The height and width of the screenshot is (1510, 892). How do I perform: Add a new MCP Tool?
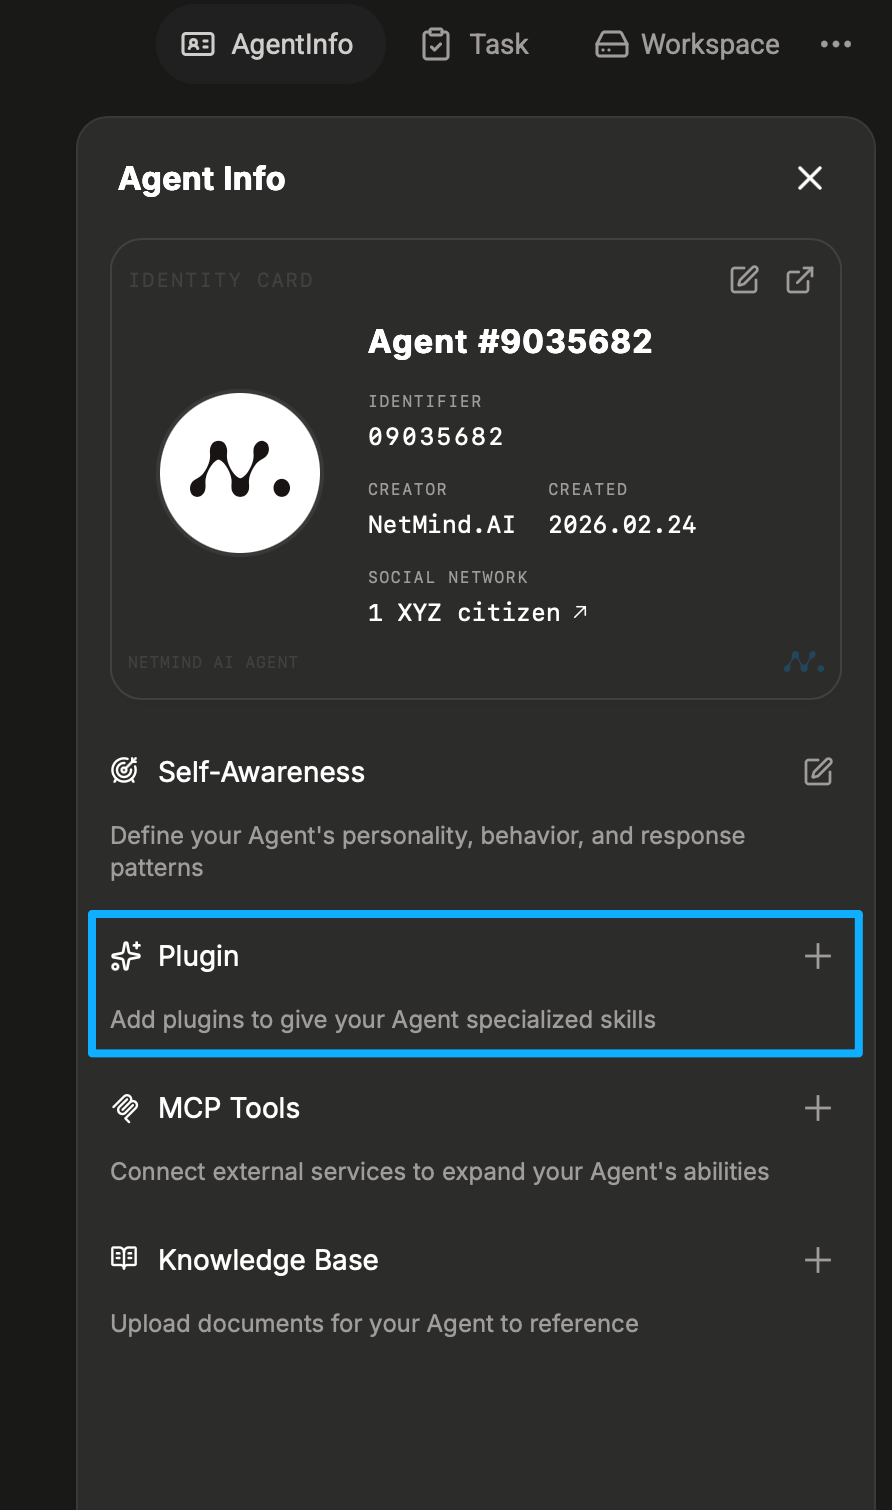pyautogui.click(x=818, y=1108)
